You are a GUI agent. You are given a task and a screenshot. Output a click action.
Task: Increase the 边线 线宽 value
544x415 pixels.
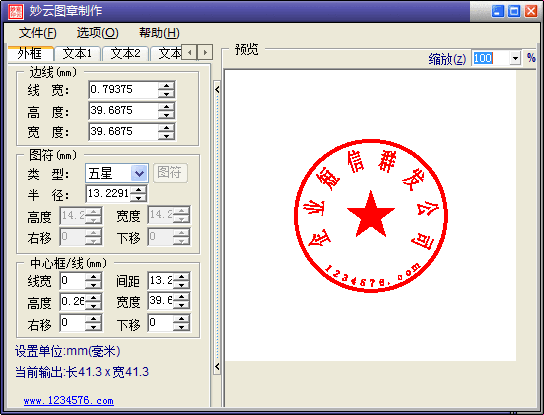pyautogui.click(x=167, y=86)
